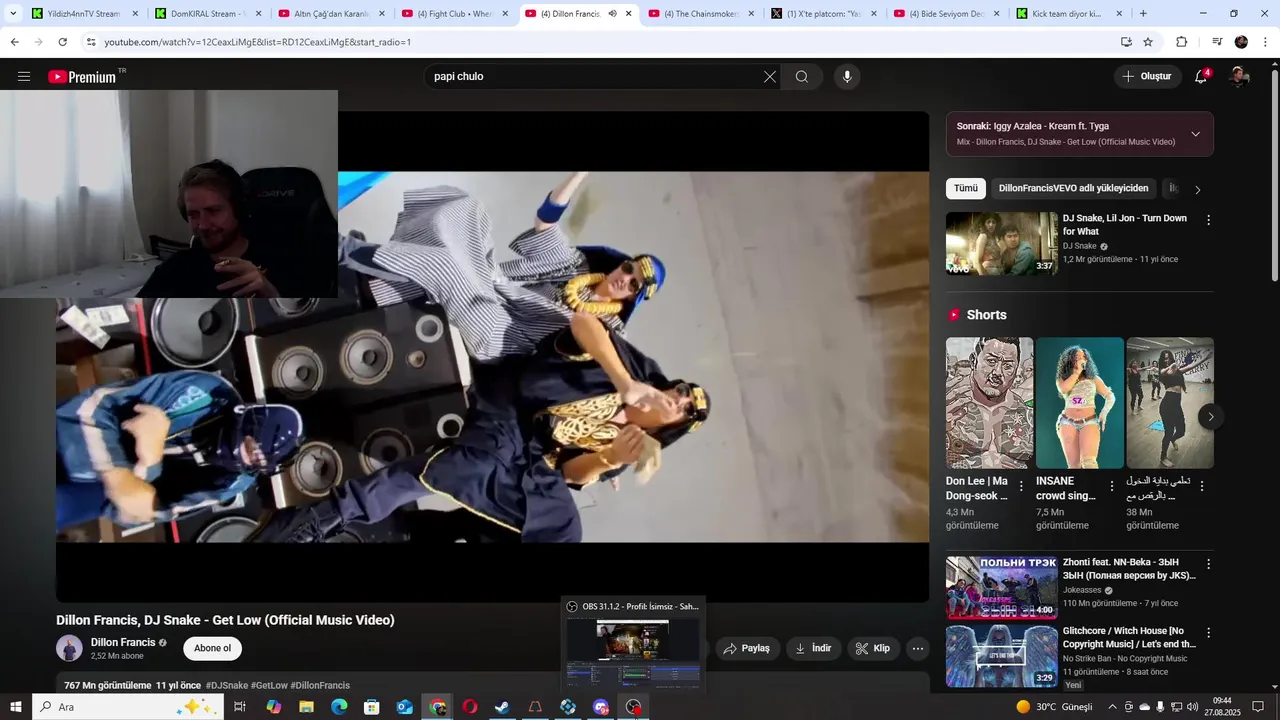Click the OBS 31.1.2 preview window thumbnail
The height and width of the screenshot is (720, 1280).
pos(632,652)
